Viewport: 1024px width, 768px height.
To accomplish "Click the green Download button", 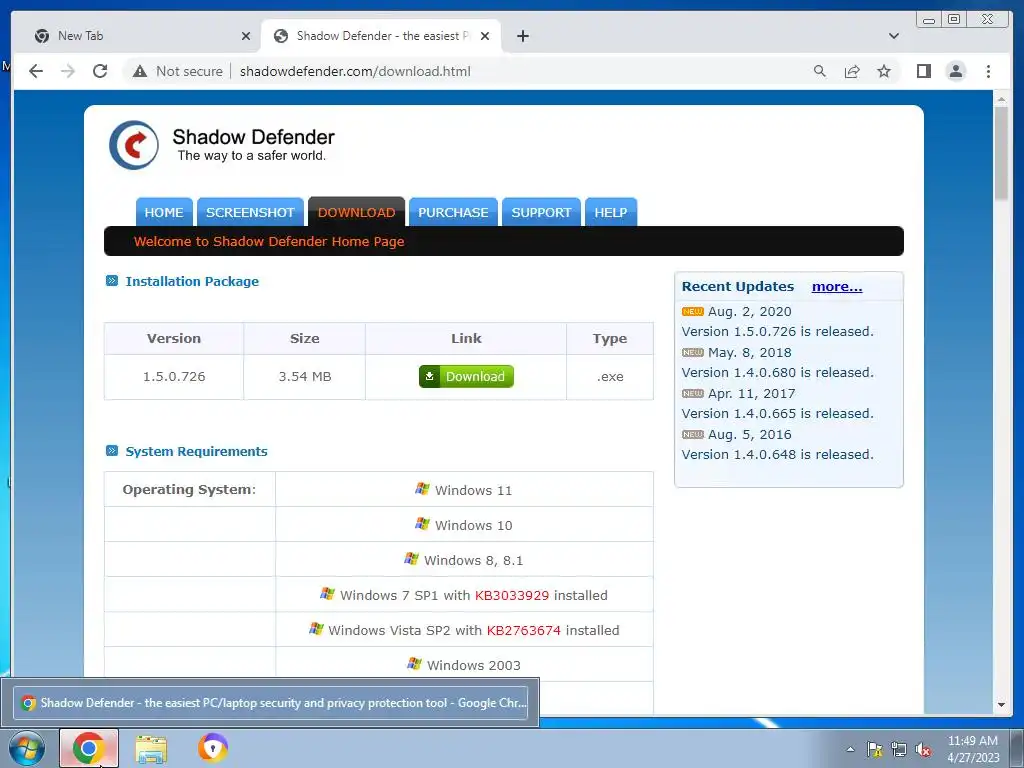I will click(466, 376).
